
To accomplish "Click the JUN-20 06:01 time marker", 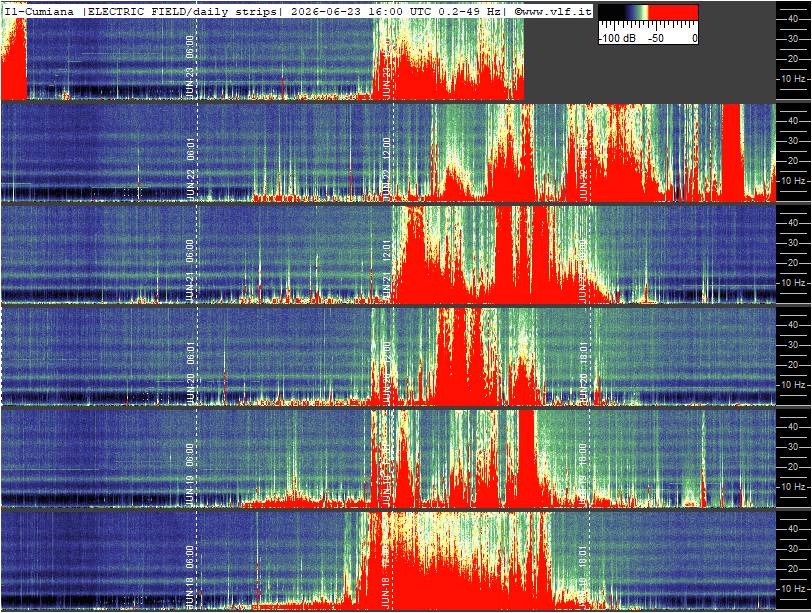I will pyautogui.click(x=190, y=373).
